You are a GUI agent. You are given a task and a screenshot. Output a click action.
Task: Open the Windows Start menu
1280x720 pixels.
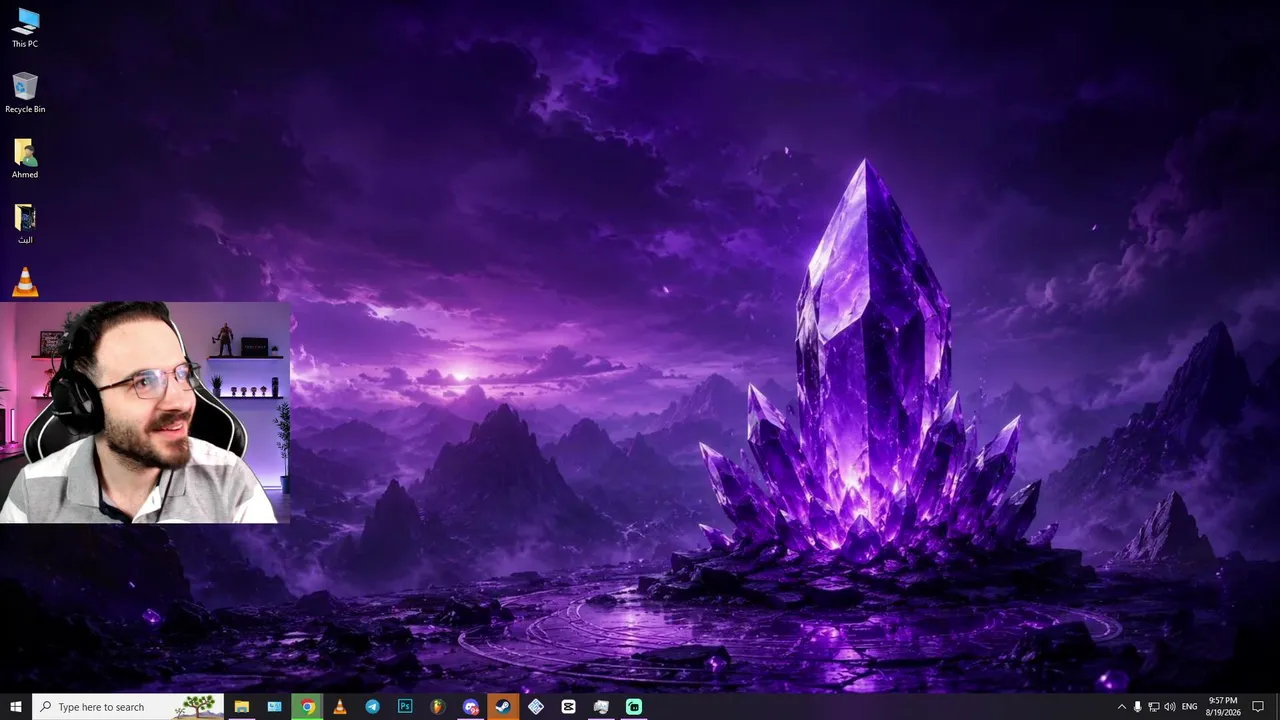16,707
